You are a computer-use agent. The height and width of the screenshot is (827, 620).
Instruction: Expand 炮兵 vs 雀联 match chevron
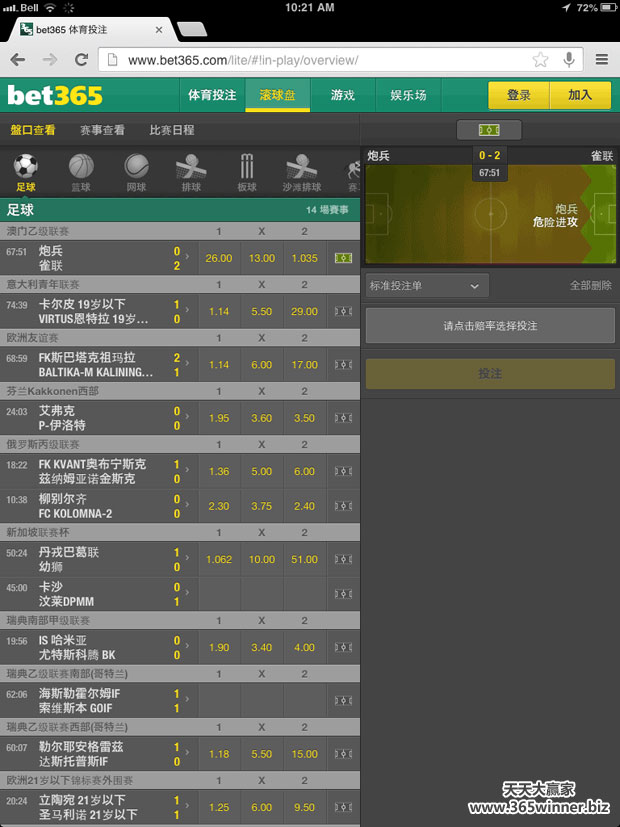pos(188,257)
